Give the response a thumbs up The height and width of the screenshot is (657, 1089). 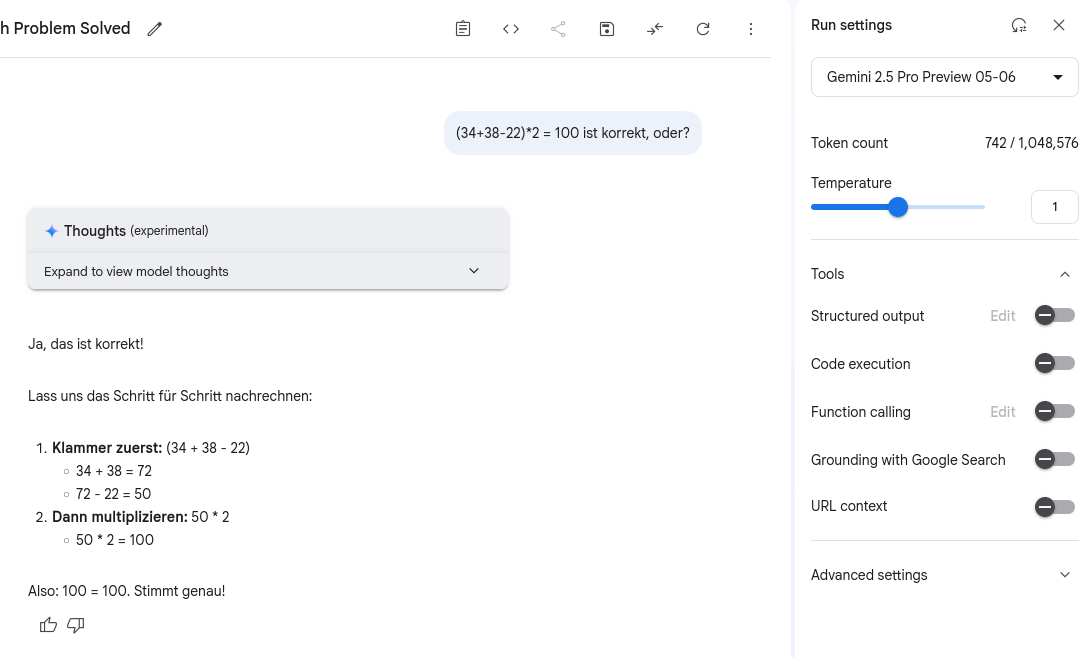pyautogui.click(x=48, y=625)
